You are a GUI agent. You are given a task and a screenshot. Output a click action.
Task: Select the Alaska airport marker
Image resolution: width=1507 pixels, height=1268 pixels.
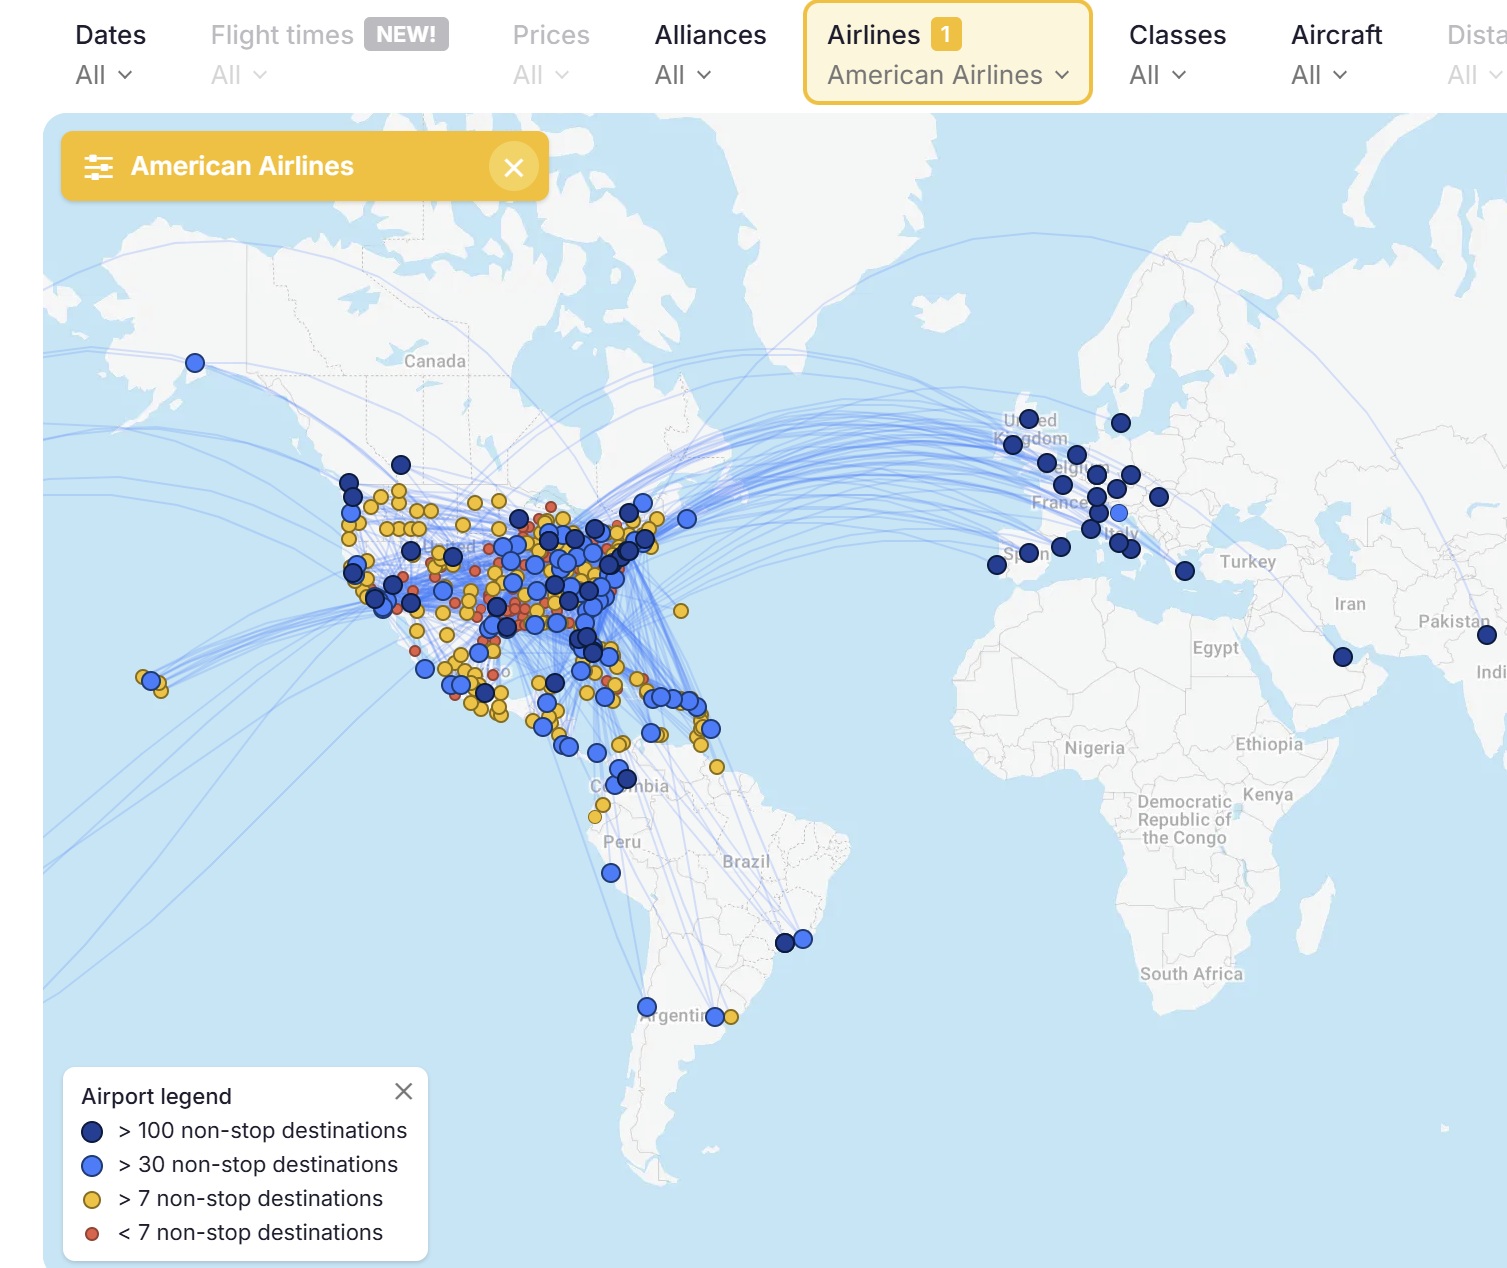point(195,363)
